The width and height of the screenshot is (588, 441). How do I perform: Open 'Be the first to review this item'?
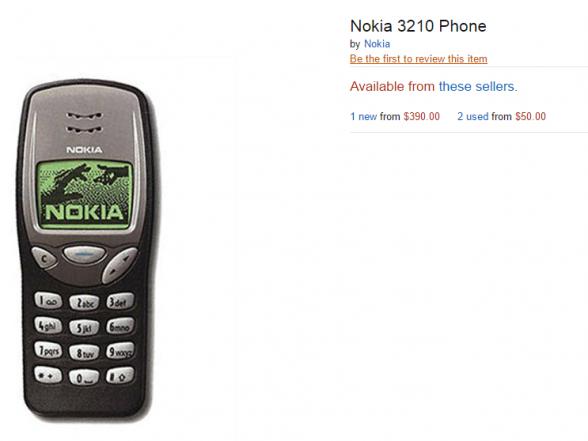(x=418, y=59)
